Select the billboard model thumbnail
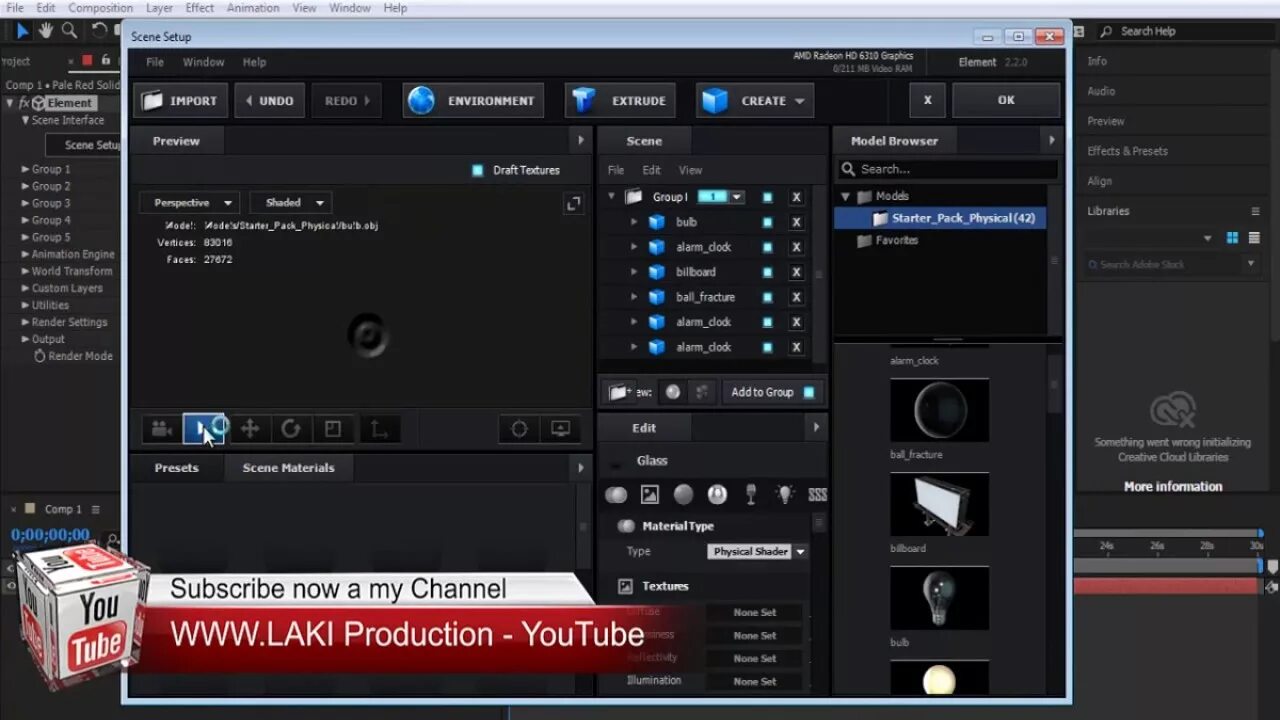The image size is (1280, 720). pyautogui.click(x=940, y=505)
